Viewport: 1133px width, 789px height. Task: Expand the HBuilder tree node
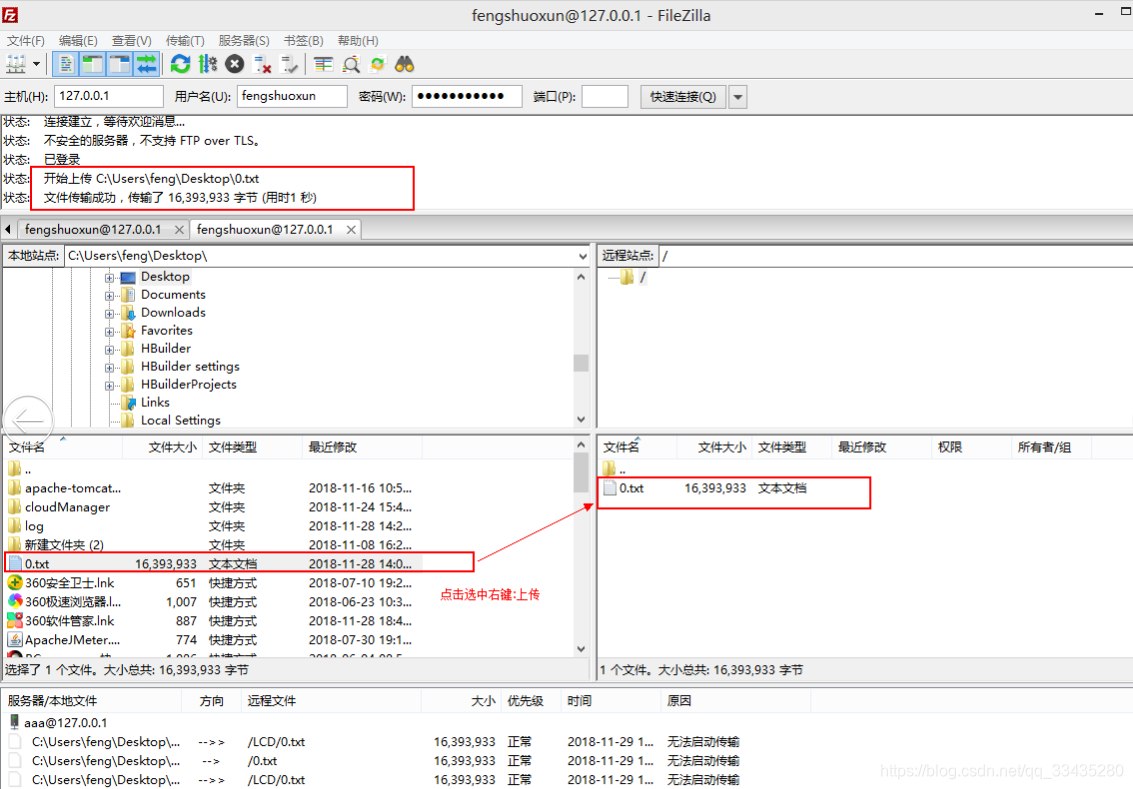tap(109, 350)
